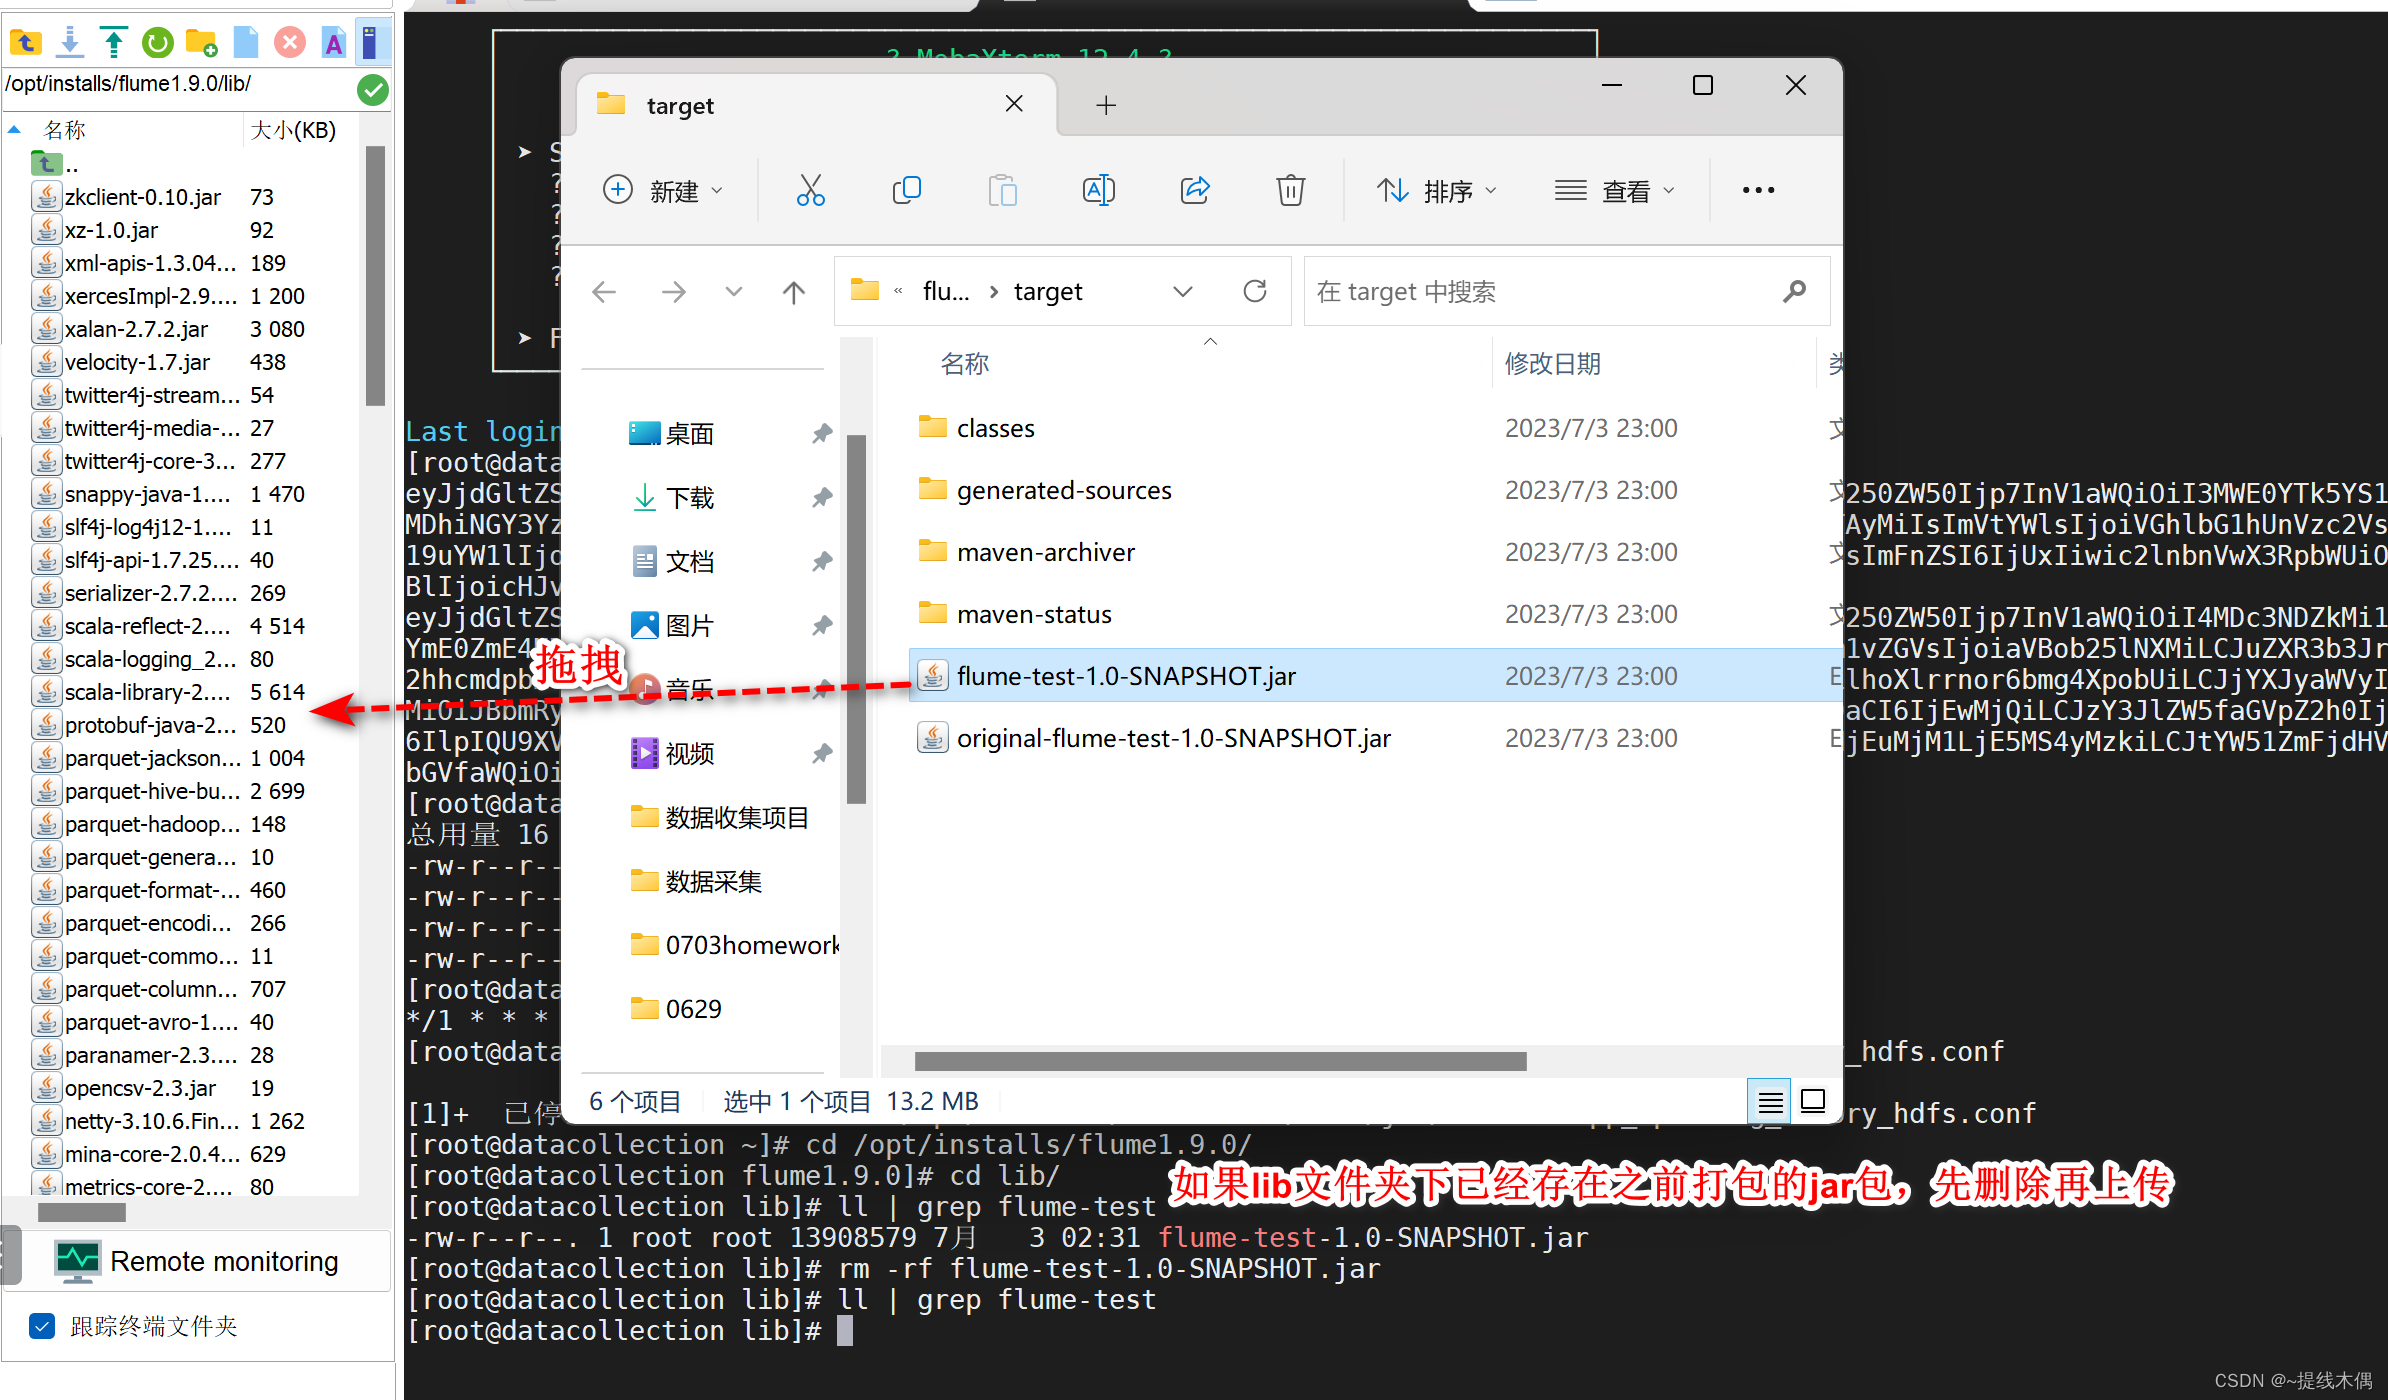The width and height of the screenshot is (2388, 1400).
Task: Select the maven-status folder
Action: click(1376, 614)
